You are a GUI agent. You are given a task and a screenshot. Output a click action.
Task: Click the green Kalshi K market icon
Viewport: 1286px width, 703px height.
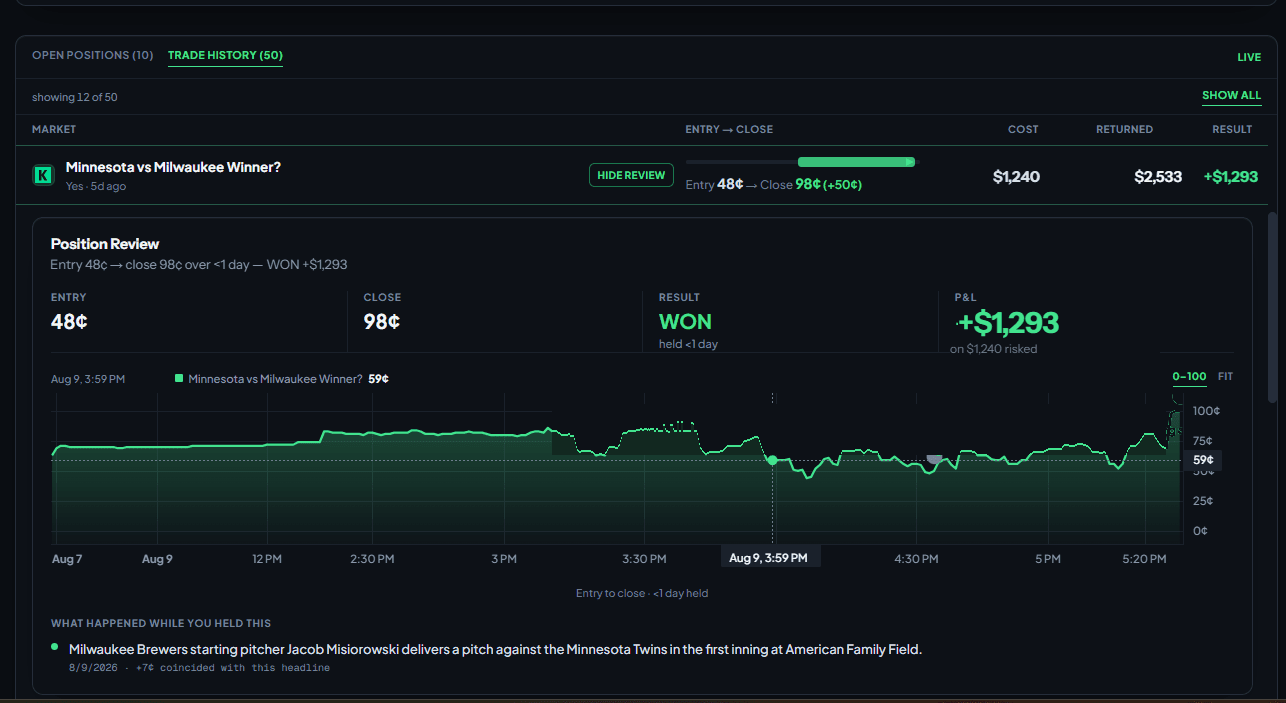coord(42,175)
